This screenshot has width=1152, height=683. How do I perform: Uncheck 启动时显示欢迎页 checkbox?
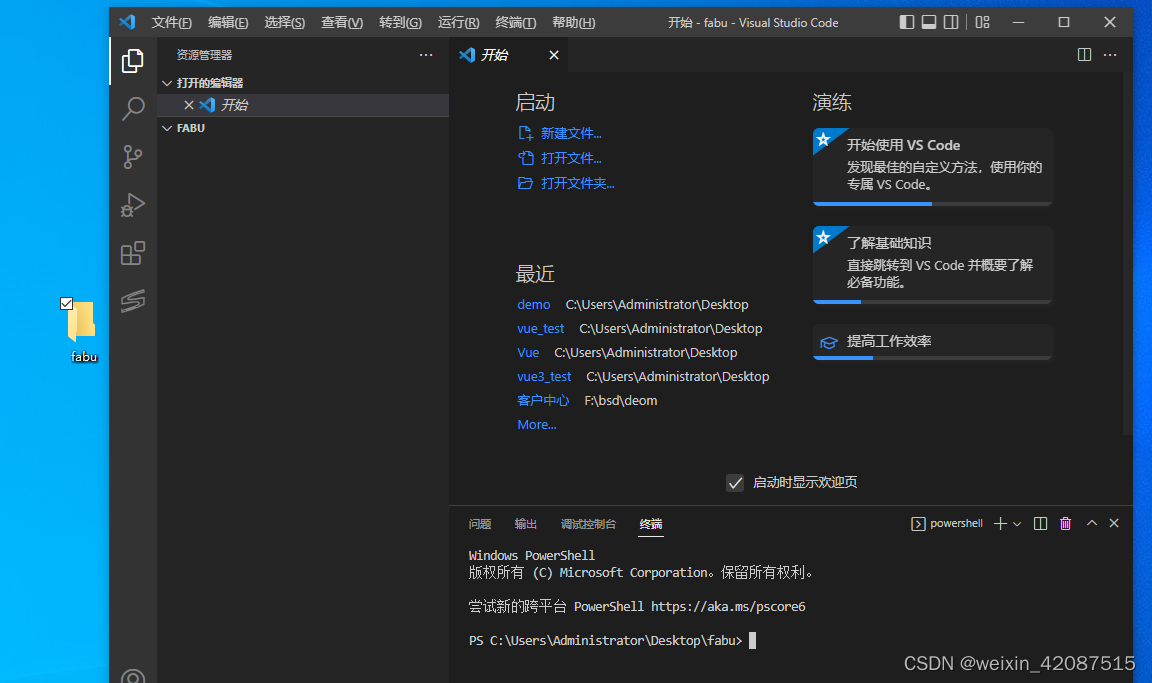[x=735, y=483]
